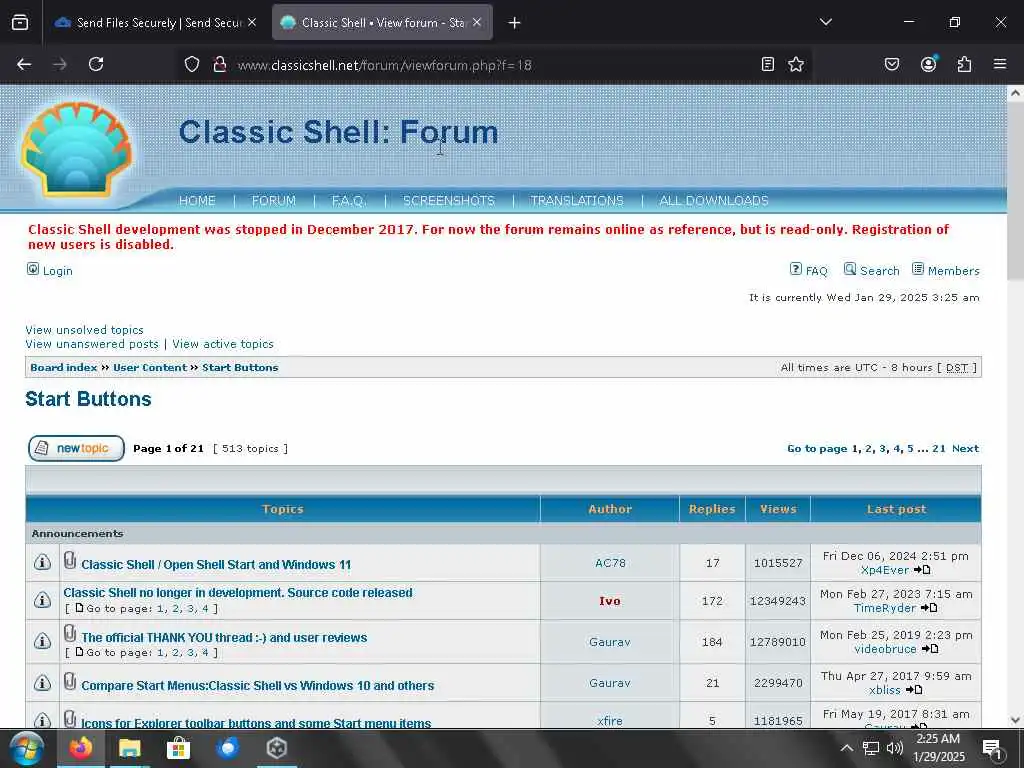Go to Board index breadcrumb
This screenshot has height=768, width=1024.
(x=63, y=368)
